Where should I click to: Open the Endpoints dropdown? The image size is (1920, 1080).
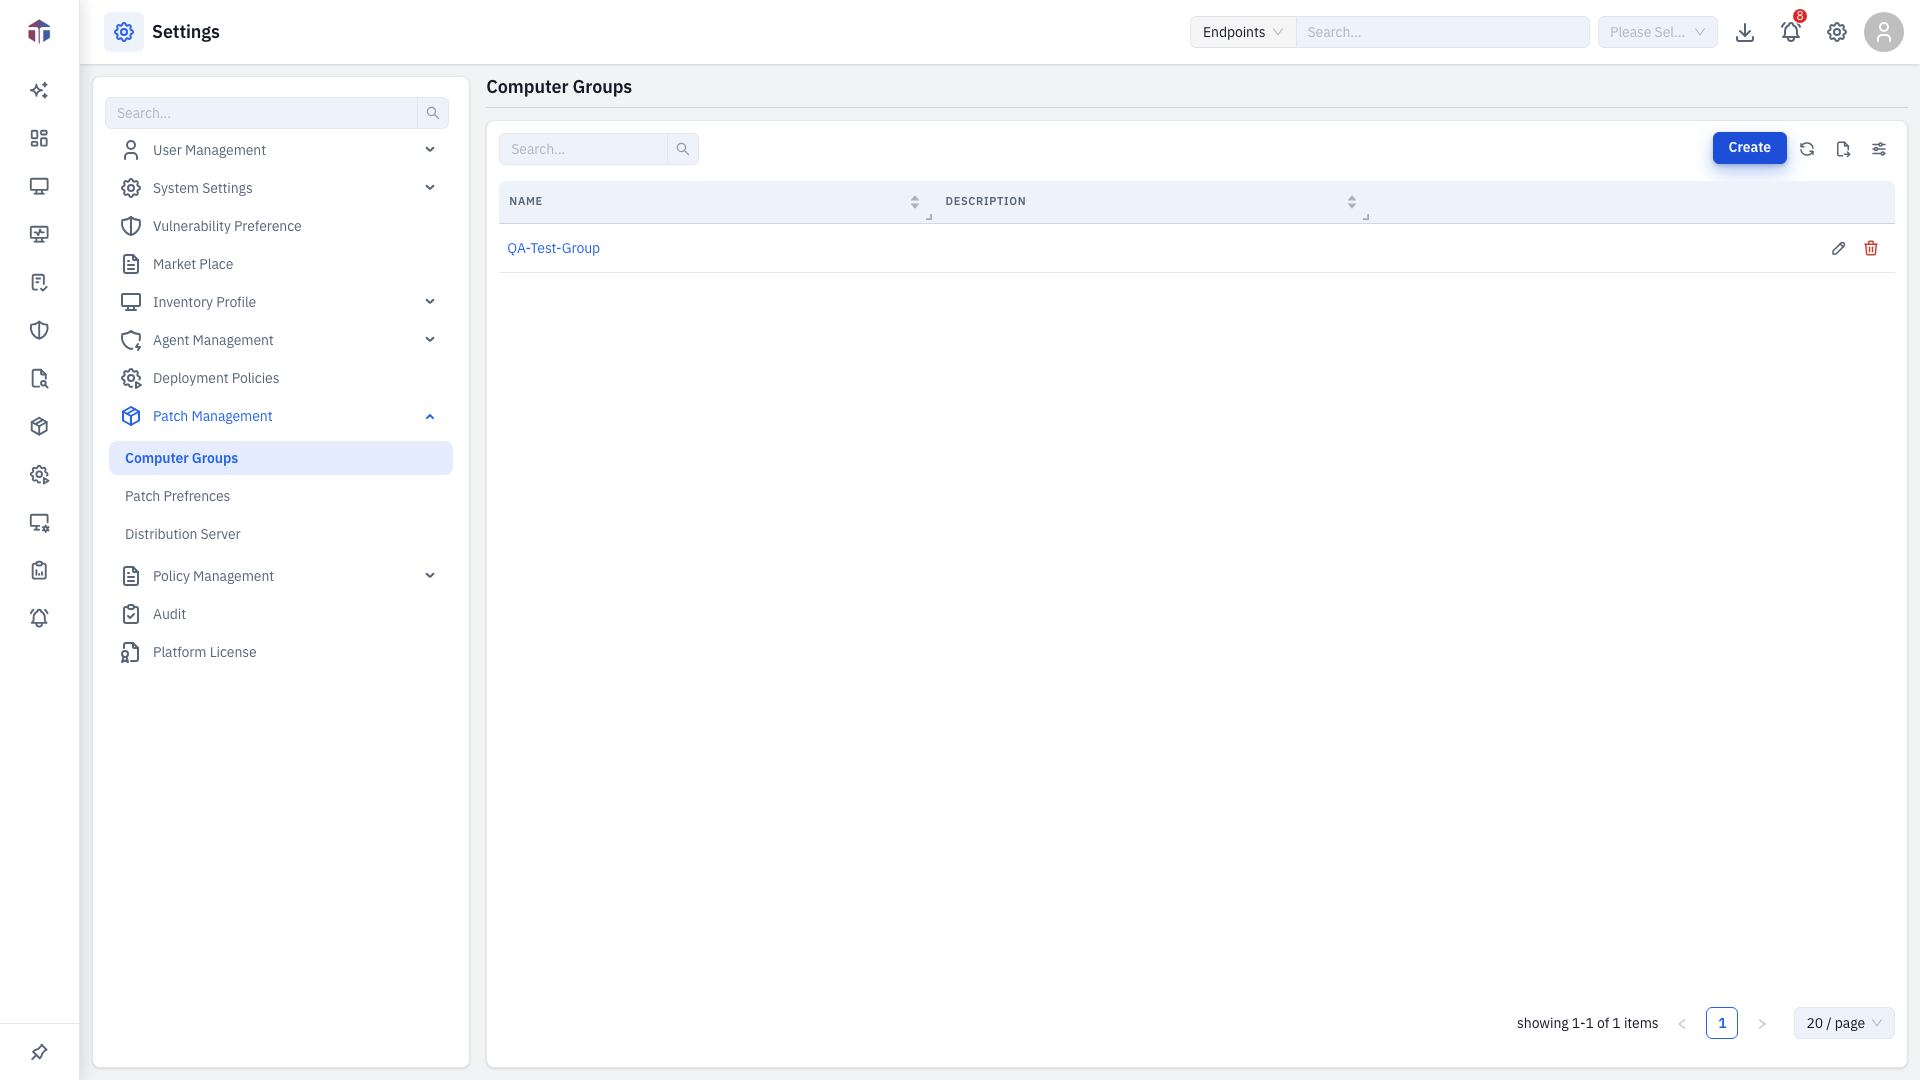pyautogui.click(x=1243, y=32)
